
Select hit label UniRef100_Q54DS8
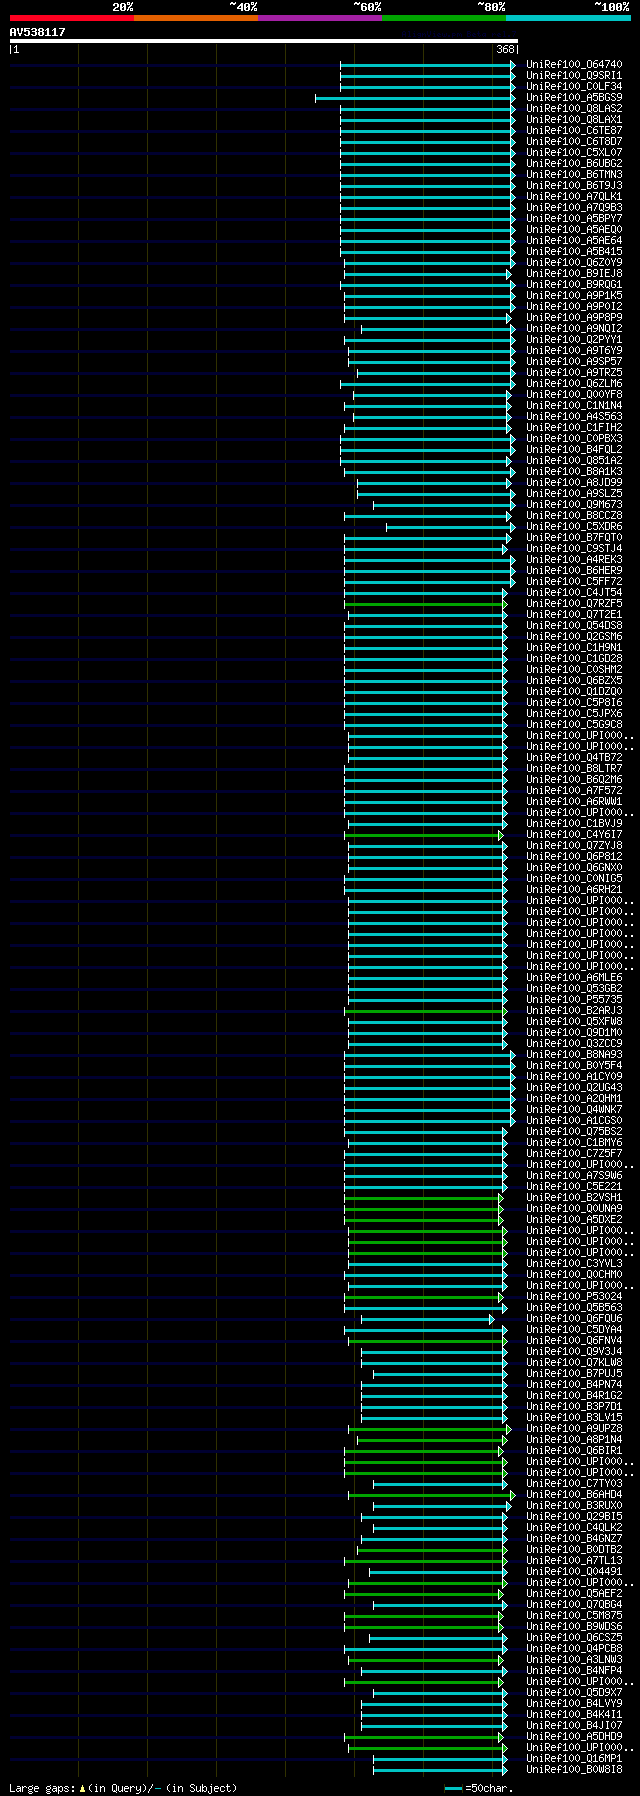click(x=574, y=626)
